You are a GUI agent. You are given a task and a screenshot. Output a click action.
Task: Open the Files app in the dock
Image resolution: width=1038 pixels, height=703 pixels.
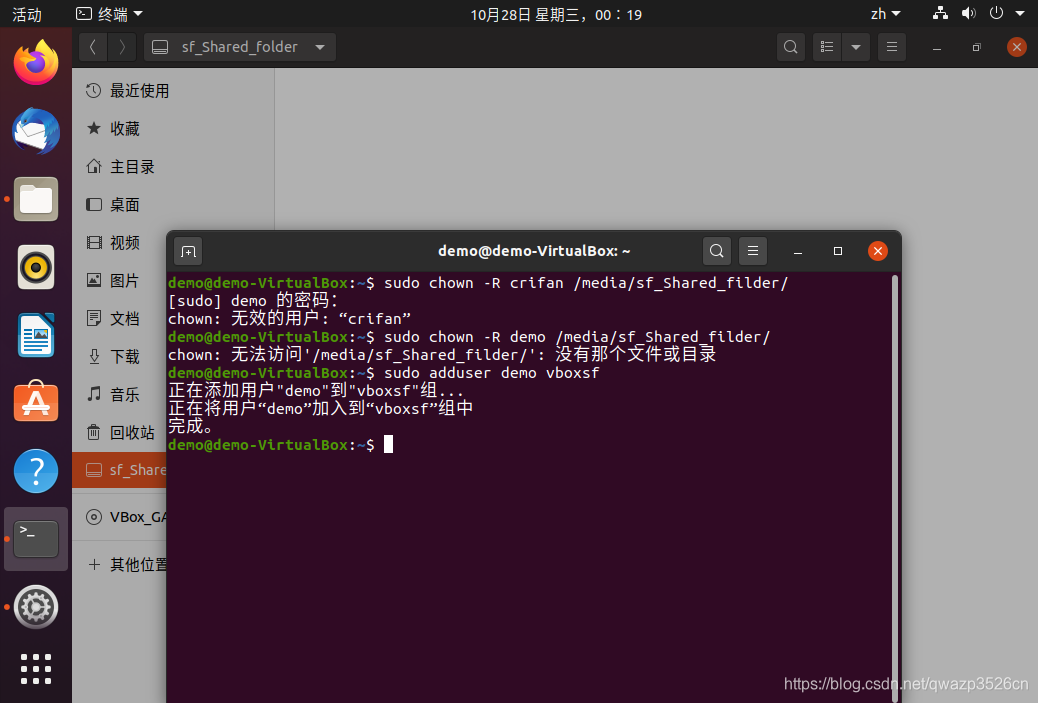coord(36,199)
